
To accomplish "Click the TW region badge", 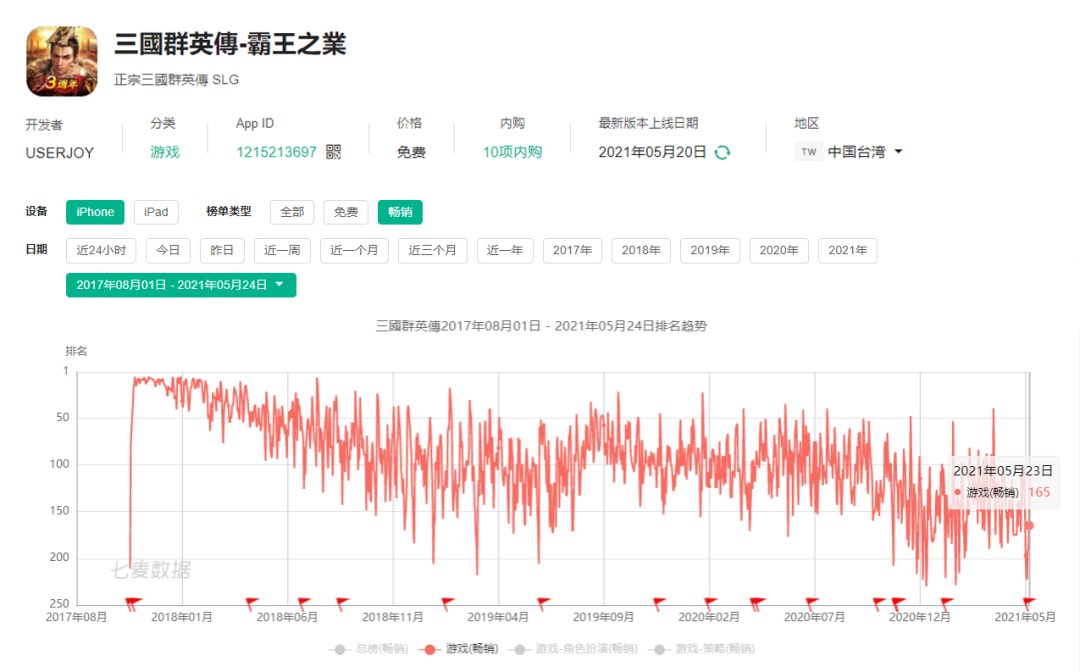I will (808, 152).
